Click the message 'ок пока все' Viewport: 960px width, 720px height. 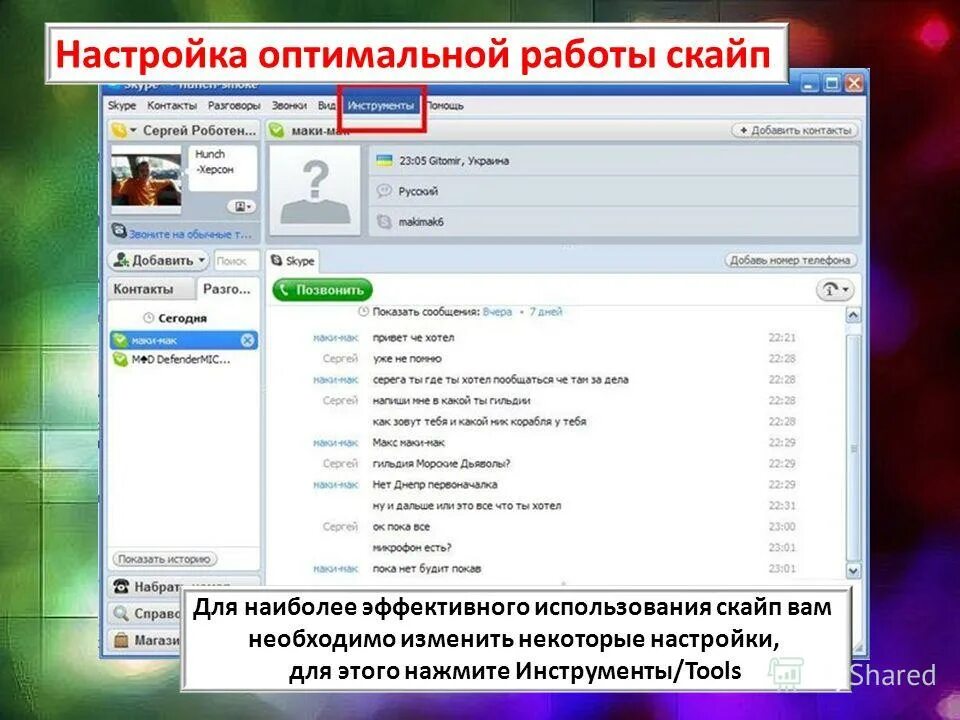[401, 527]
